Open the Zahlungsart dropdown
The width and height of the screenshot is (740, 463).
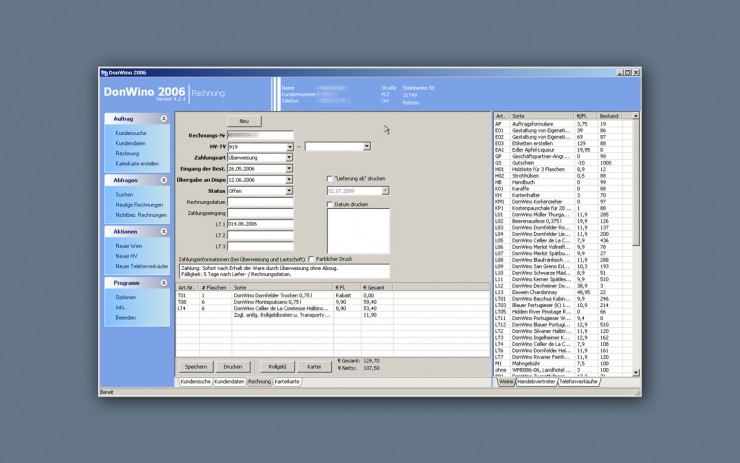[289, 158]
